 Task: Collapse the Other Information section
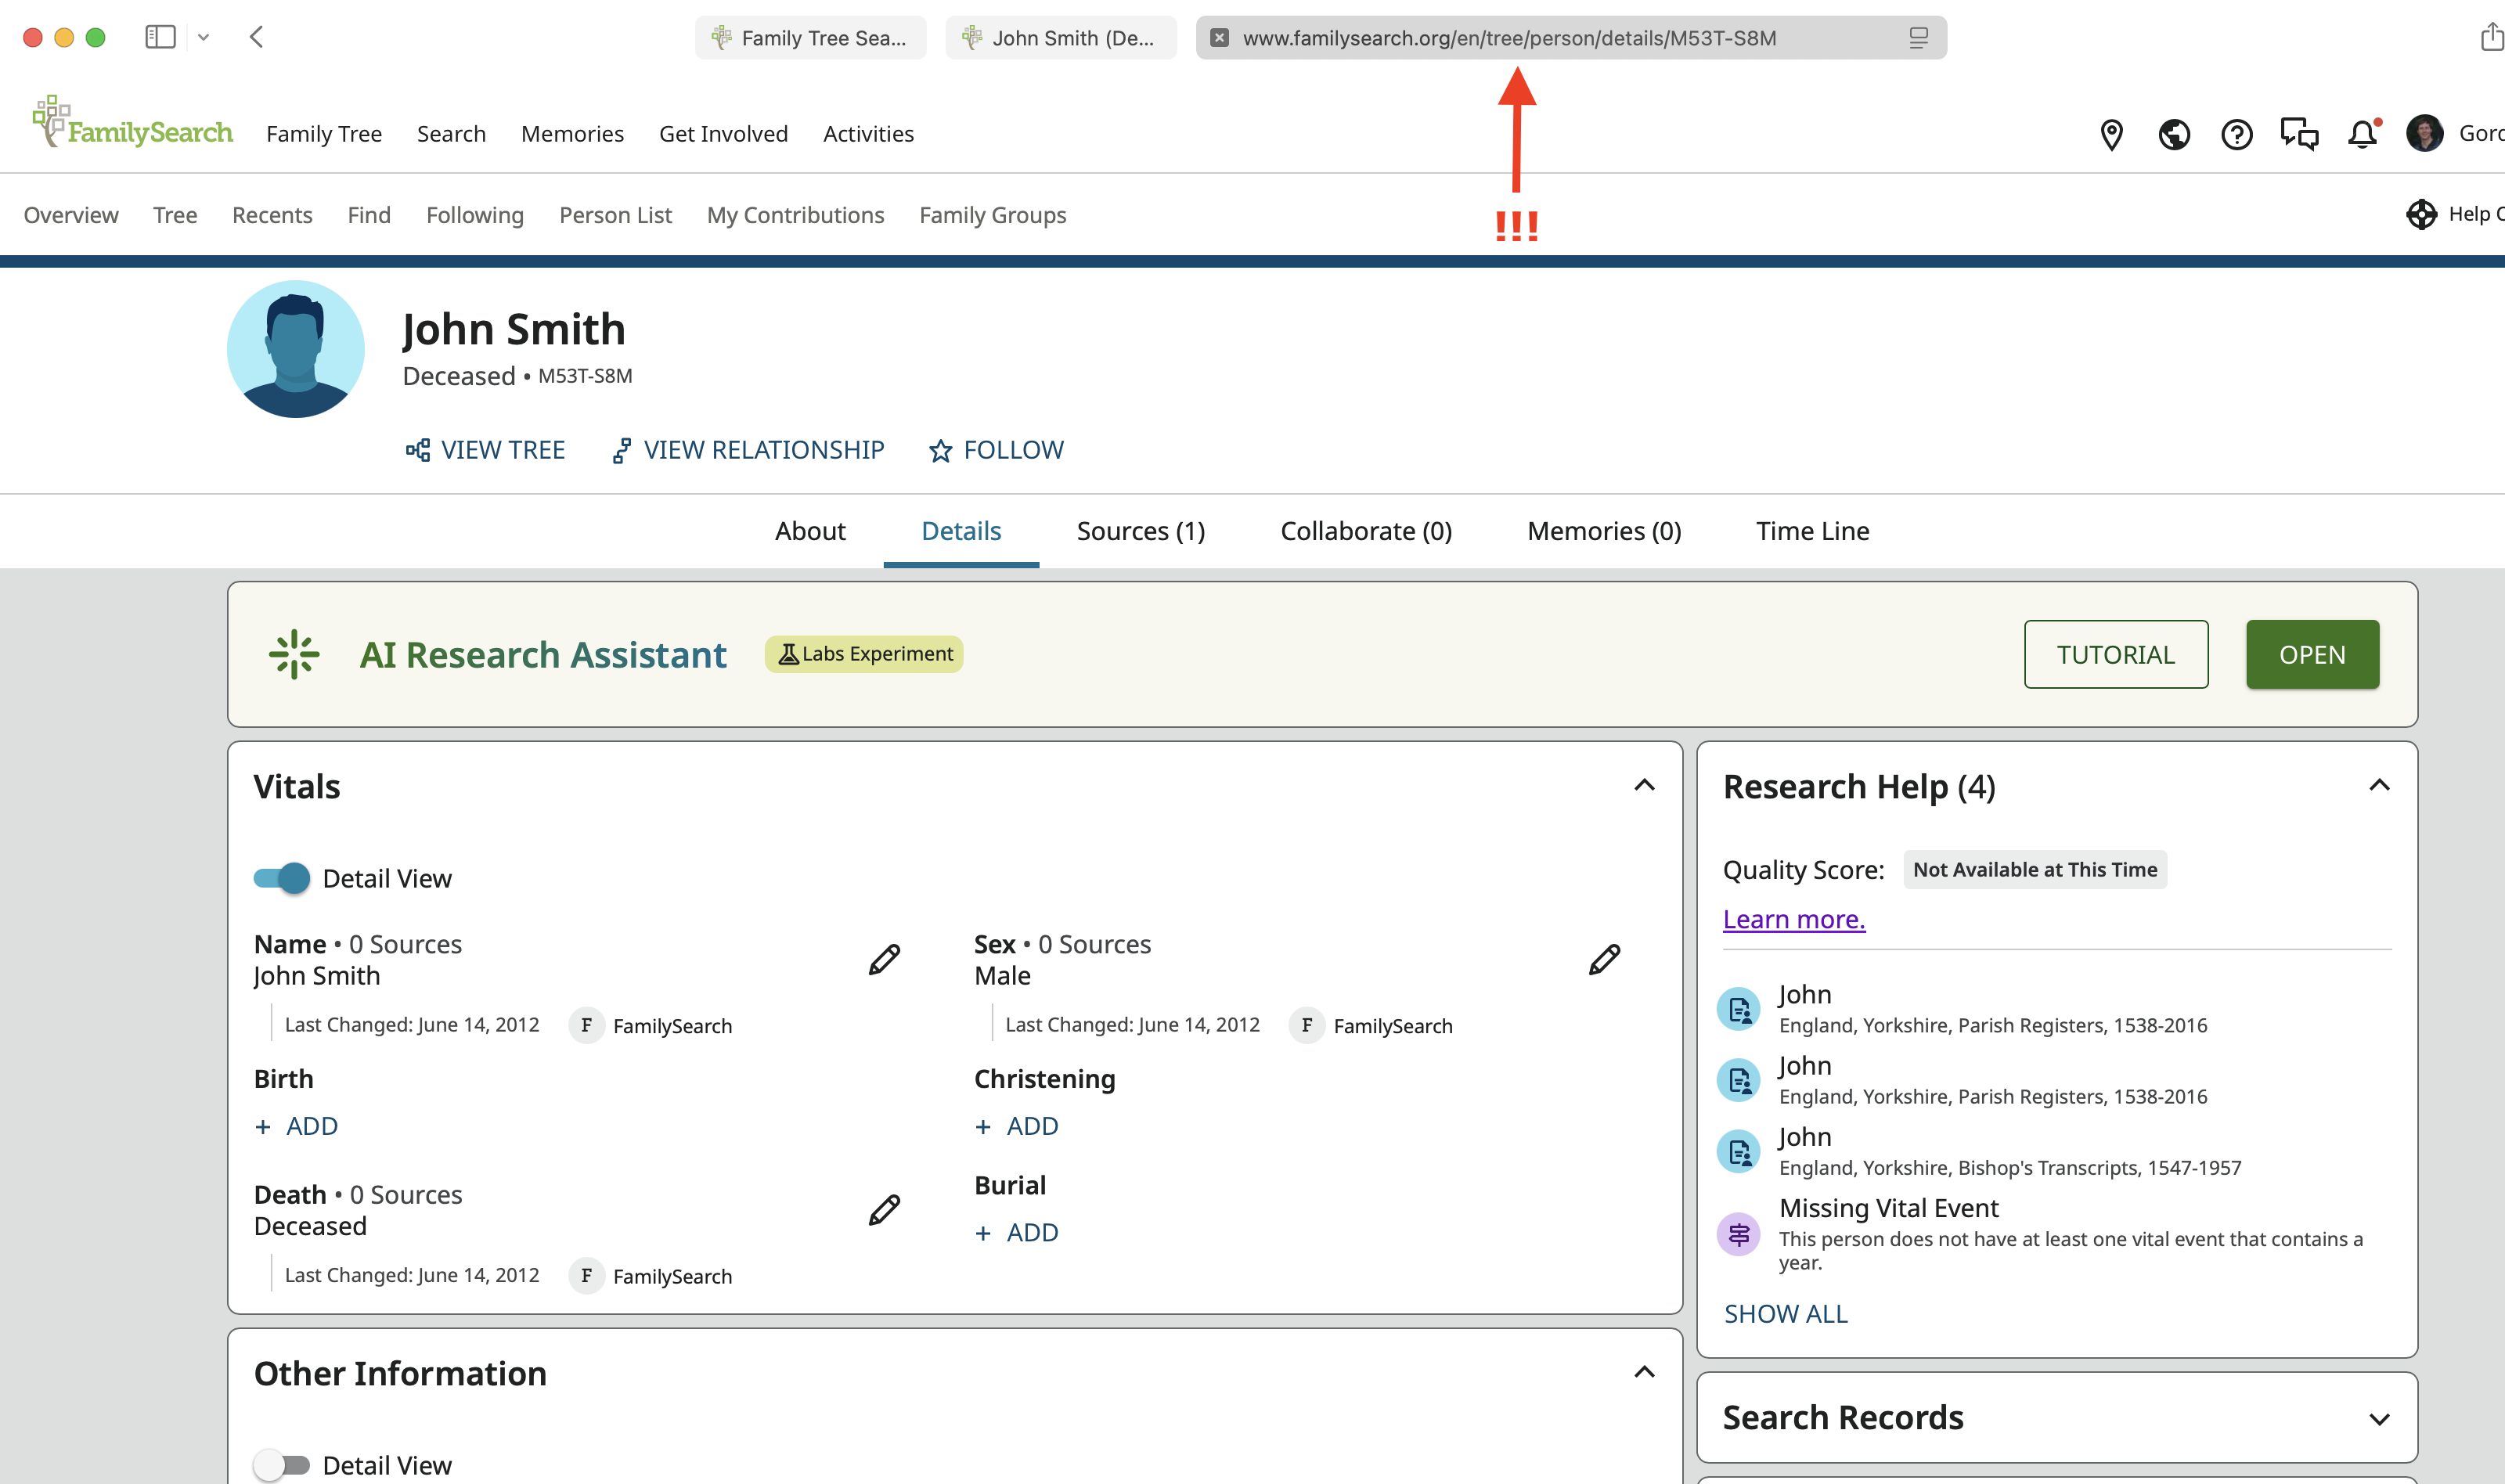pos(1644,1373)
